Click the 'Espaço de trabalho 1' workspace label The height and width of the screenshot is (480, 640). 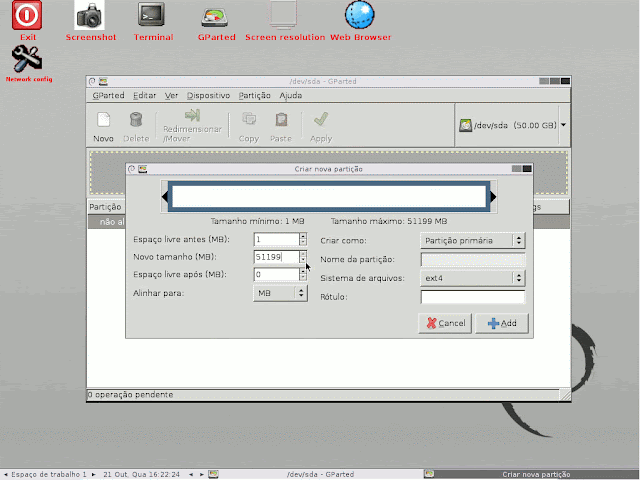pyautogui.click(x=49, y=475)
